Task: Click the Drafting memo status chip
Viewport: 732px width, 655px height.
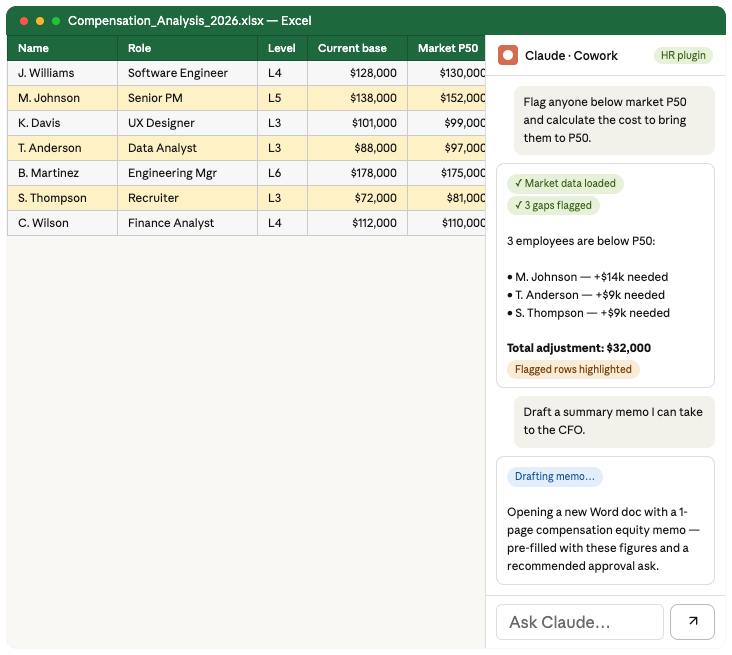Action: 555,476
